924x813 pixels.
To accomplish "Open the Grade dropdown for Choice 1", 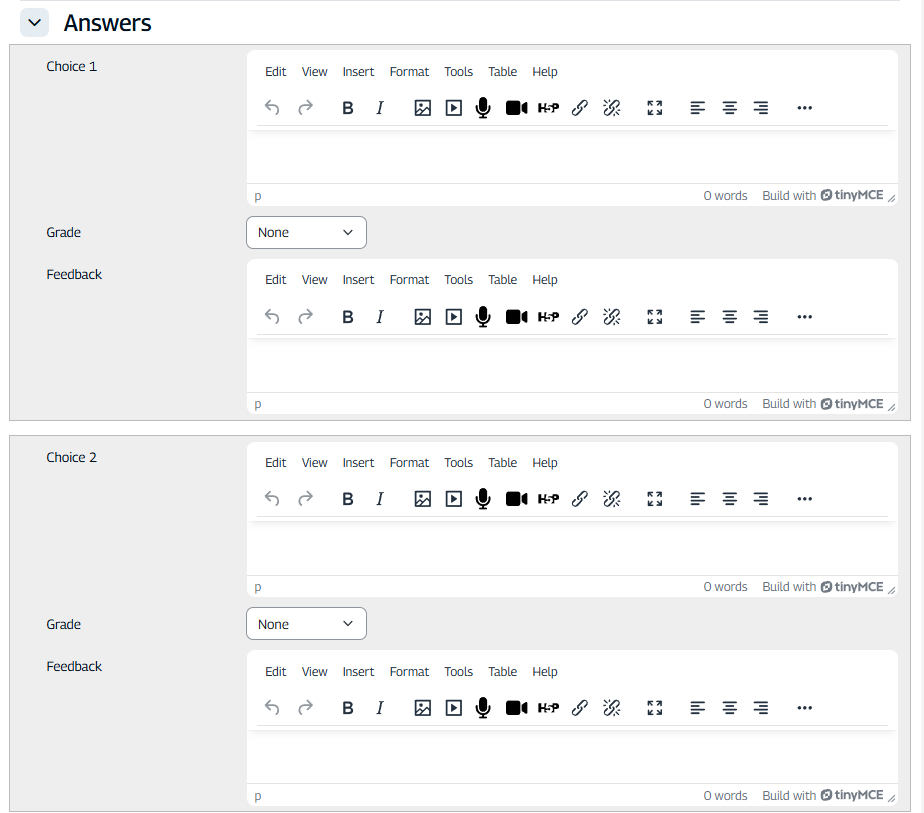I will coord(306,233).
